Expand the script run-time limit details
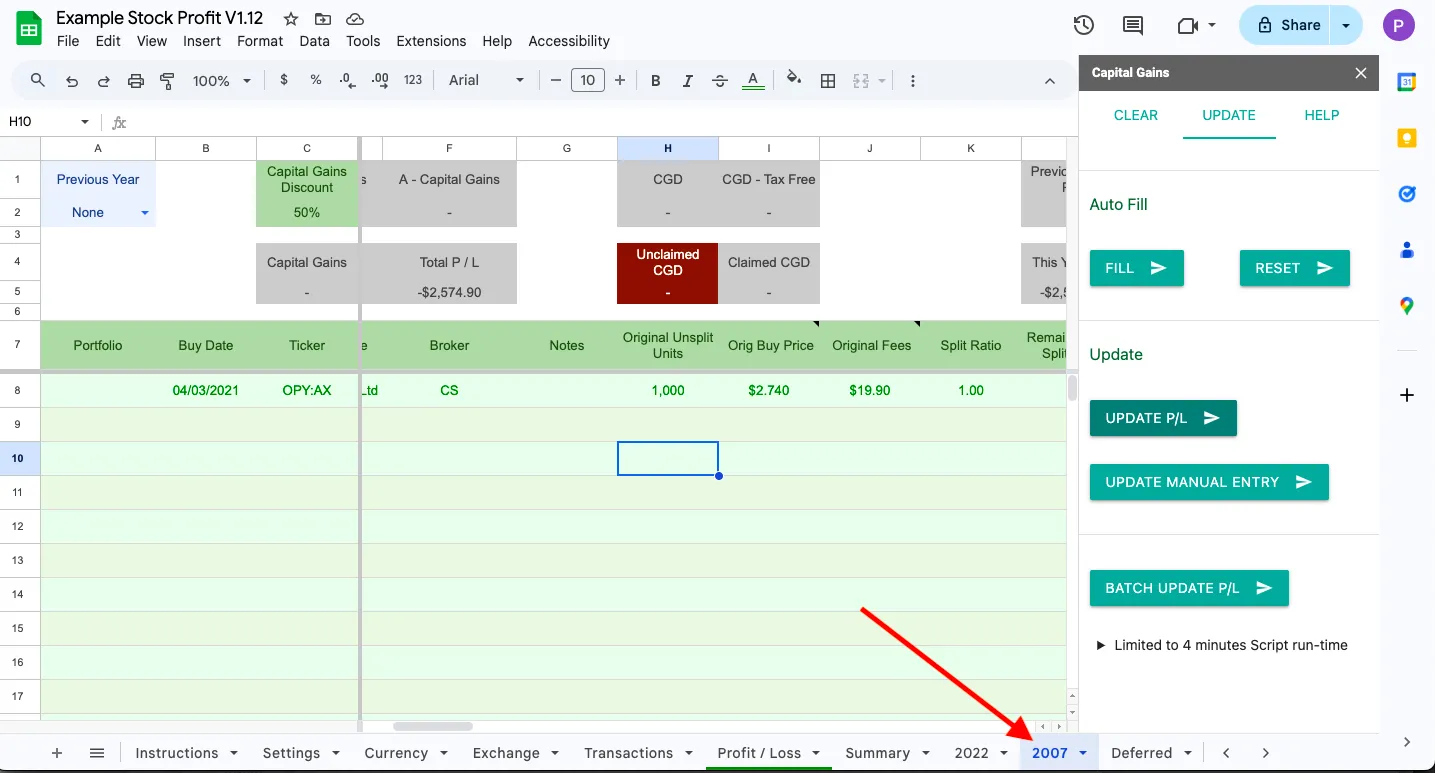The width and height of the screenshot is (1435, 773). [1101, 645]
